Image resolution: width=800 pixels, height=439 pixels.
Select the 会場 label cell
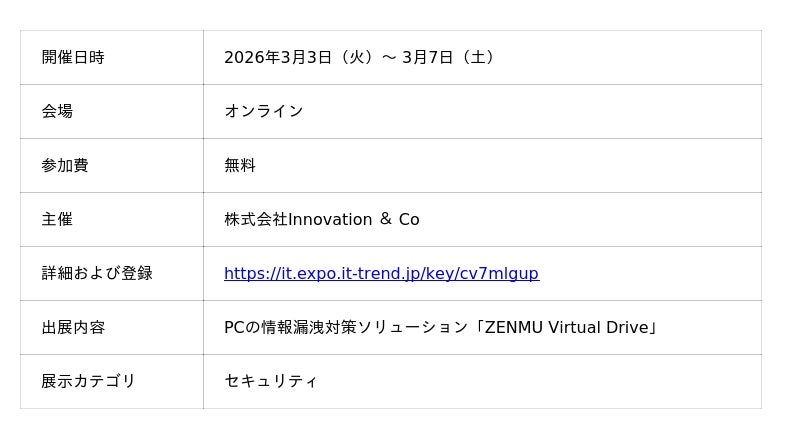click(x=57, y=111)
